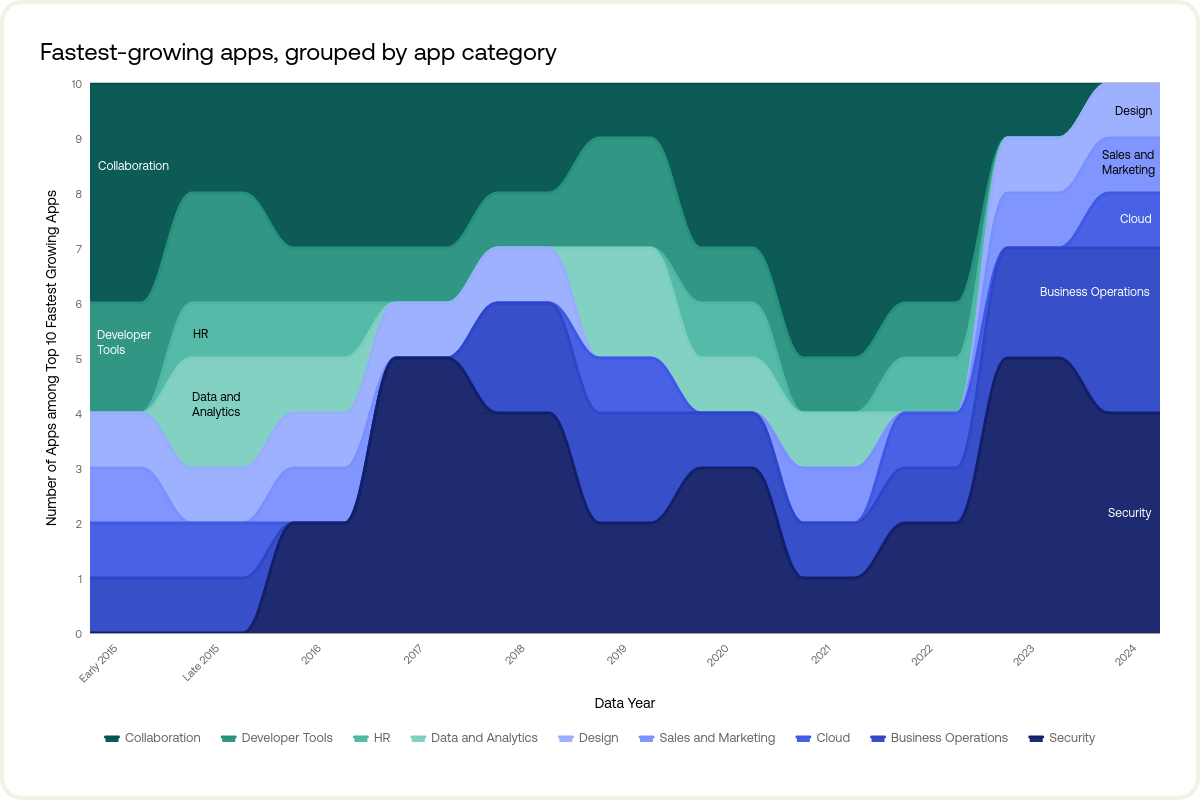Click the Design legend swatch icon

pos(565,738)
